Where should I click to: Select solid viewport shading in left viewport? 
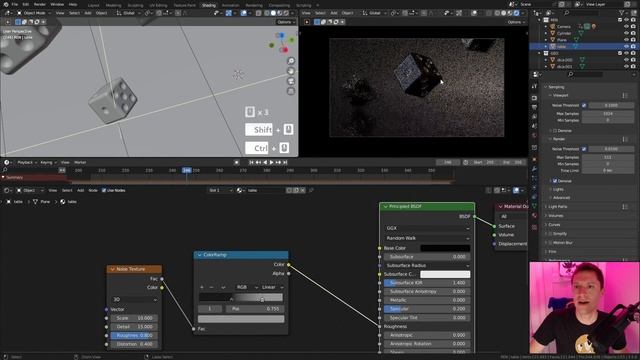coord(273,13)
